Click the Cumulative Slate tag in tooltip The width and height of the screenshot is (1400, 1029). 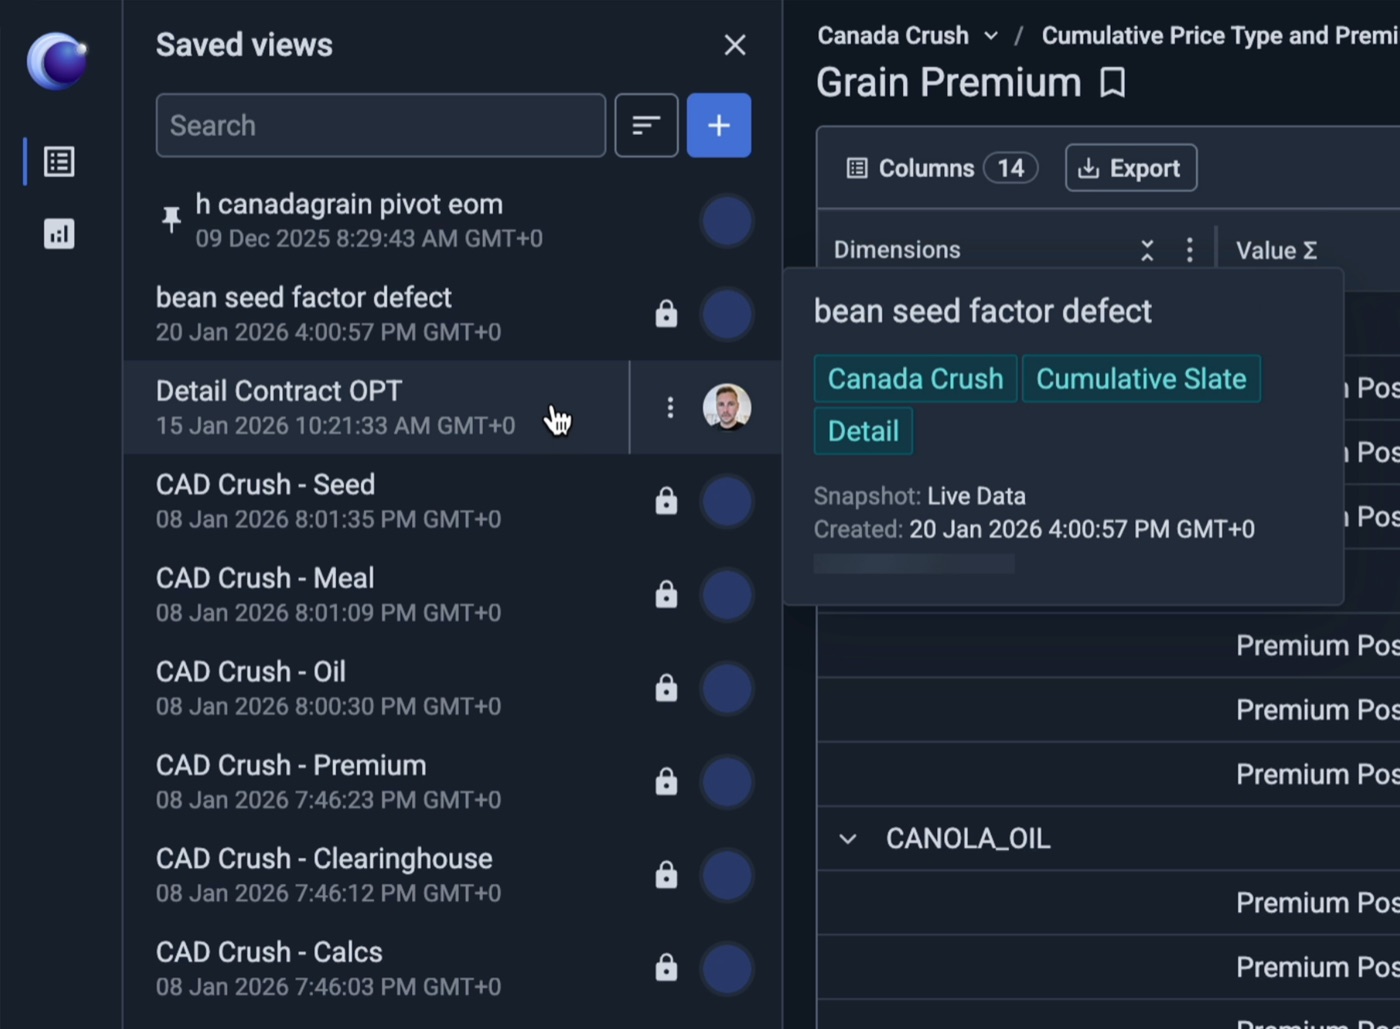pos(1141,379)
